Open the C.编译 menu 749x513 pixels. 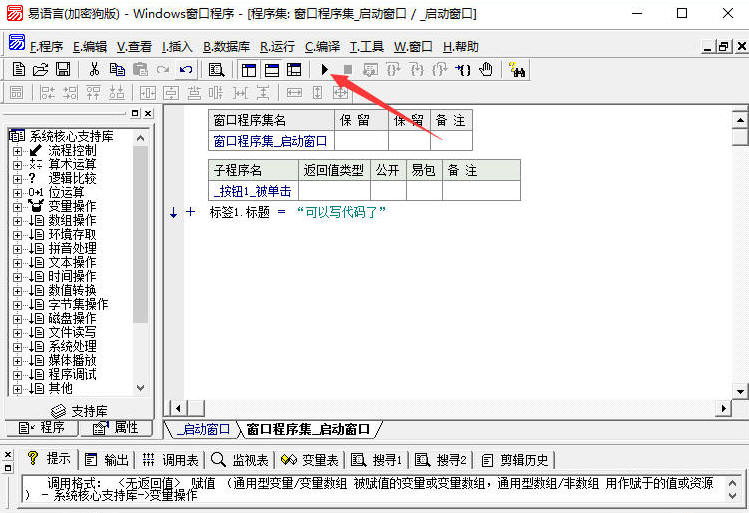tap(322, 46)
